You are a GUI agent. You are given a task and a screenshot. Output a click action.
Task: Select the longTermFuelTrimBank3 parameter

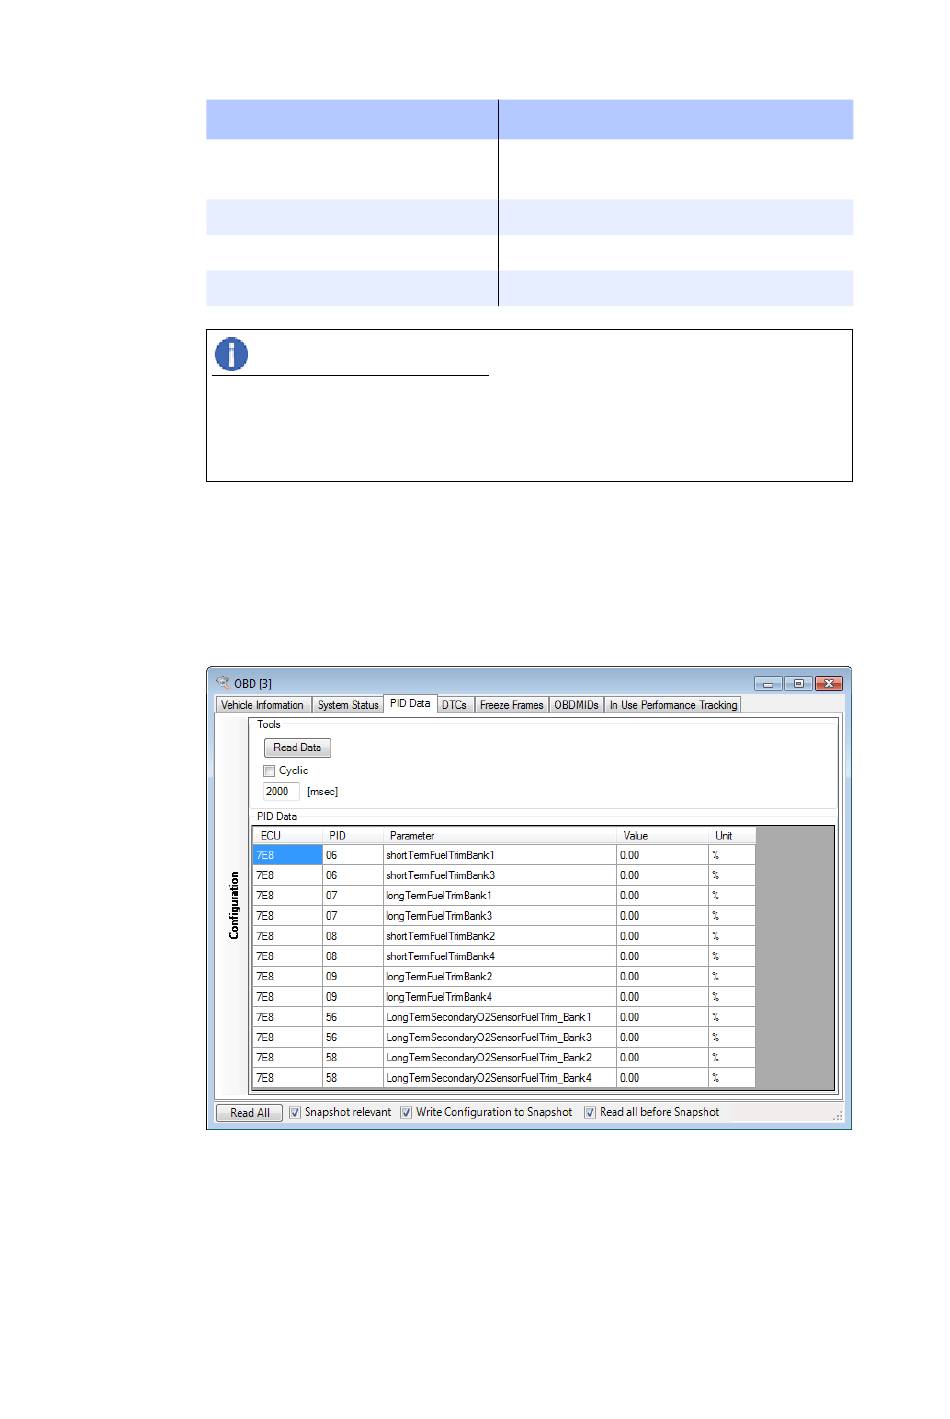(500, 916)
